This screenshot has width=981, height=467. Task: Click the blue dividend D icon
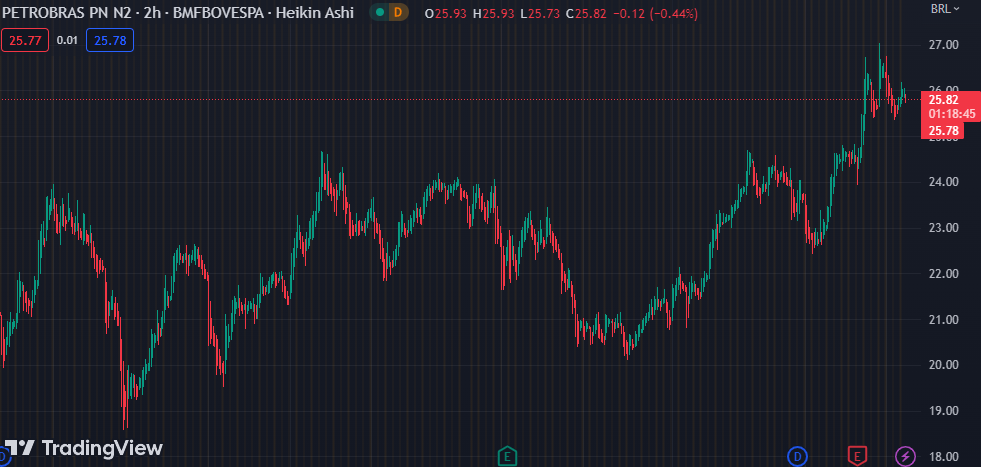797,456
